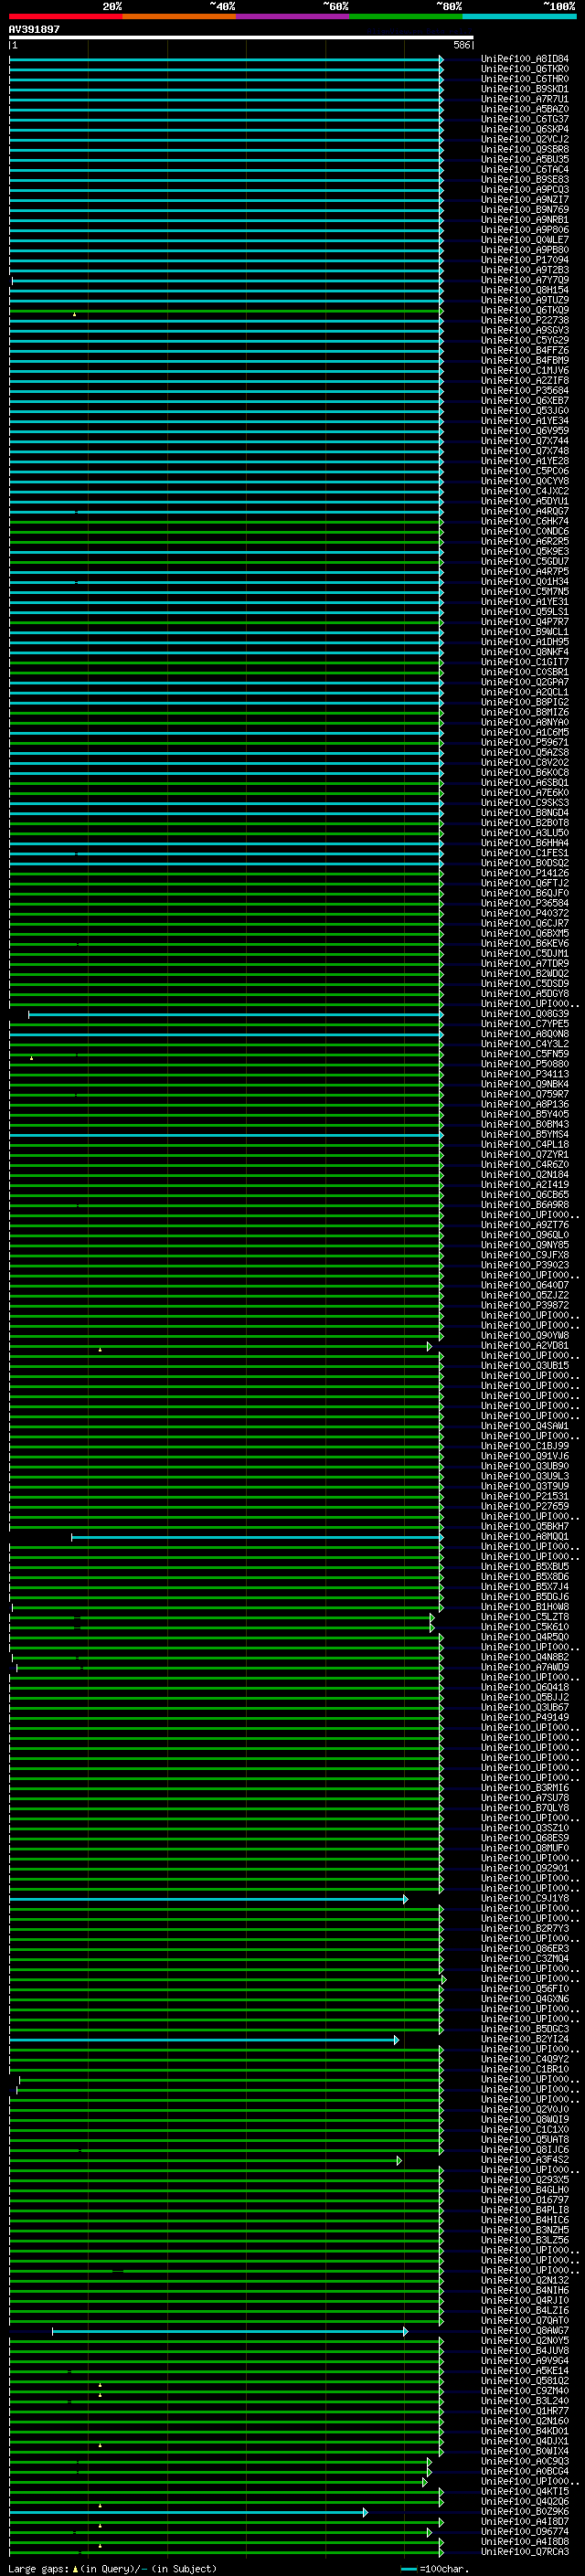Click the white query sequence ruler bar

click(x=240, y=38)
